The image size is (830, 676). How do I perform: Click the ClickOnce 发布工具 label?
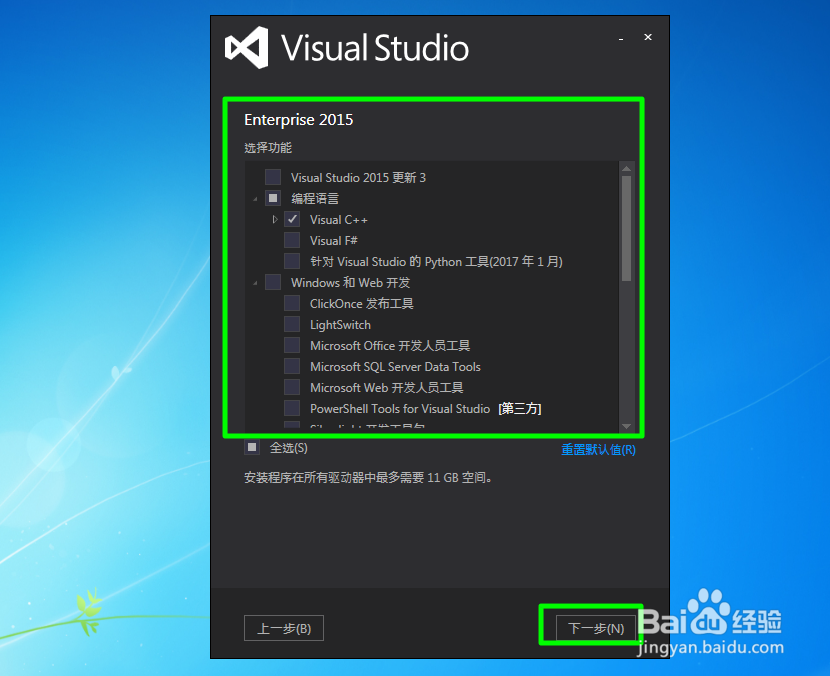click(362, 304)
